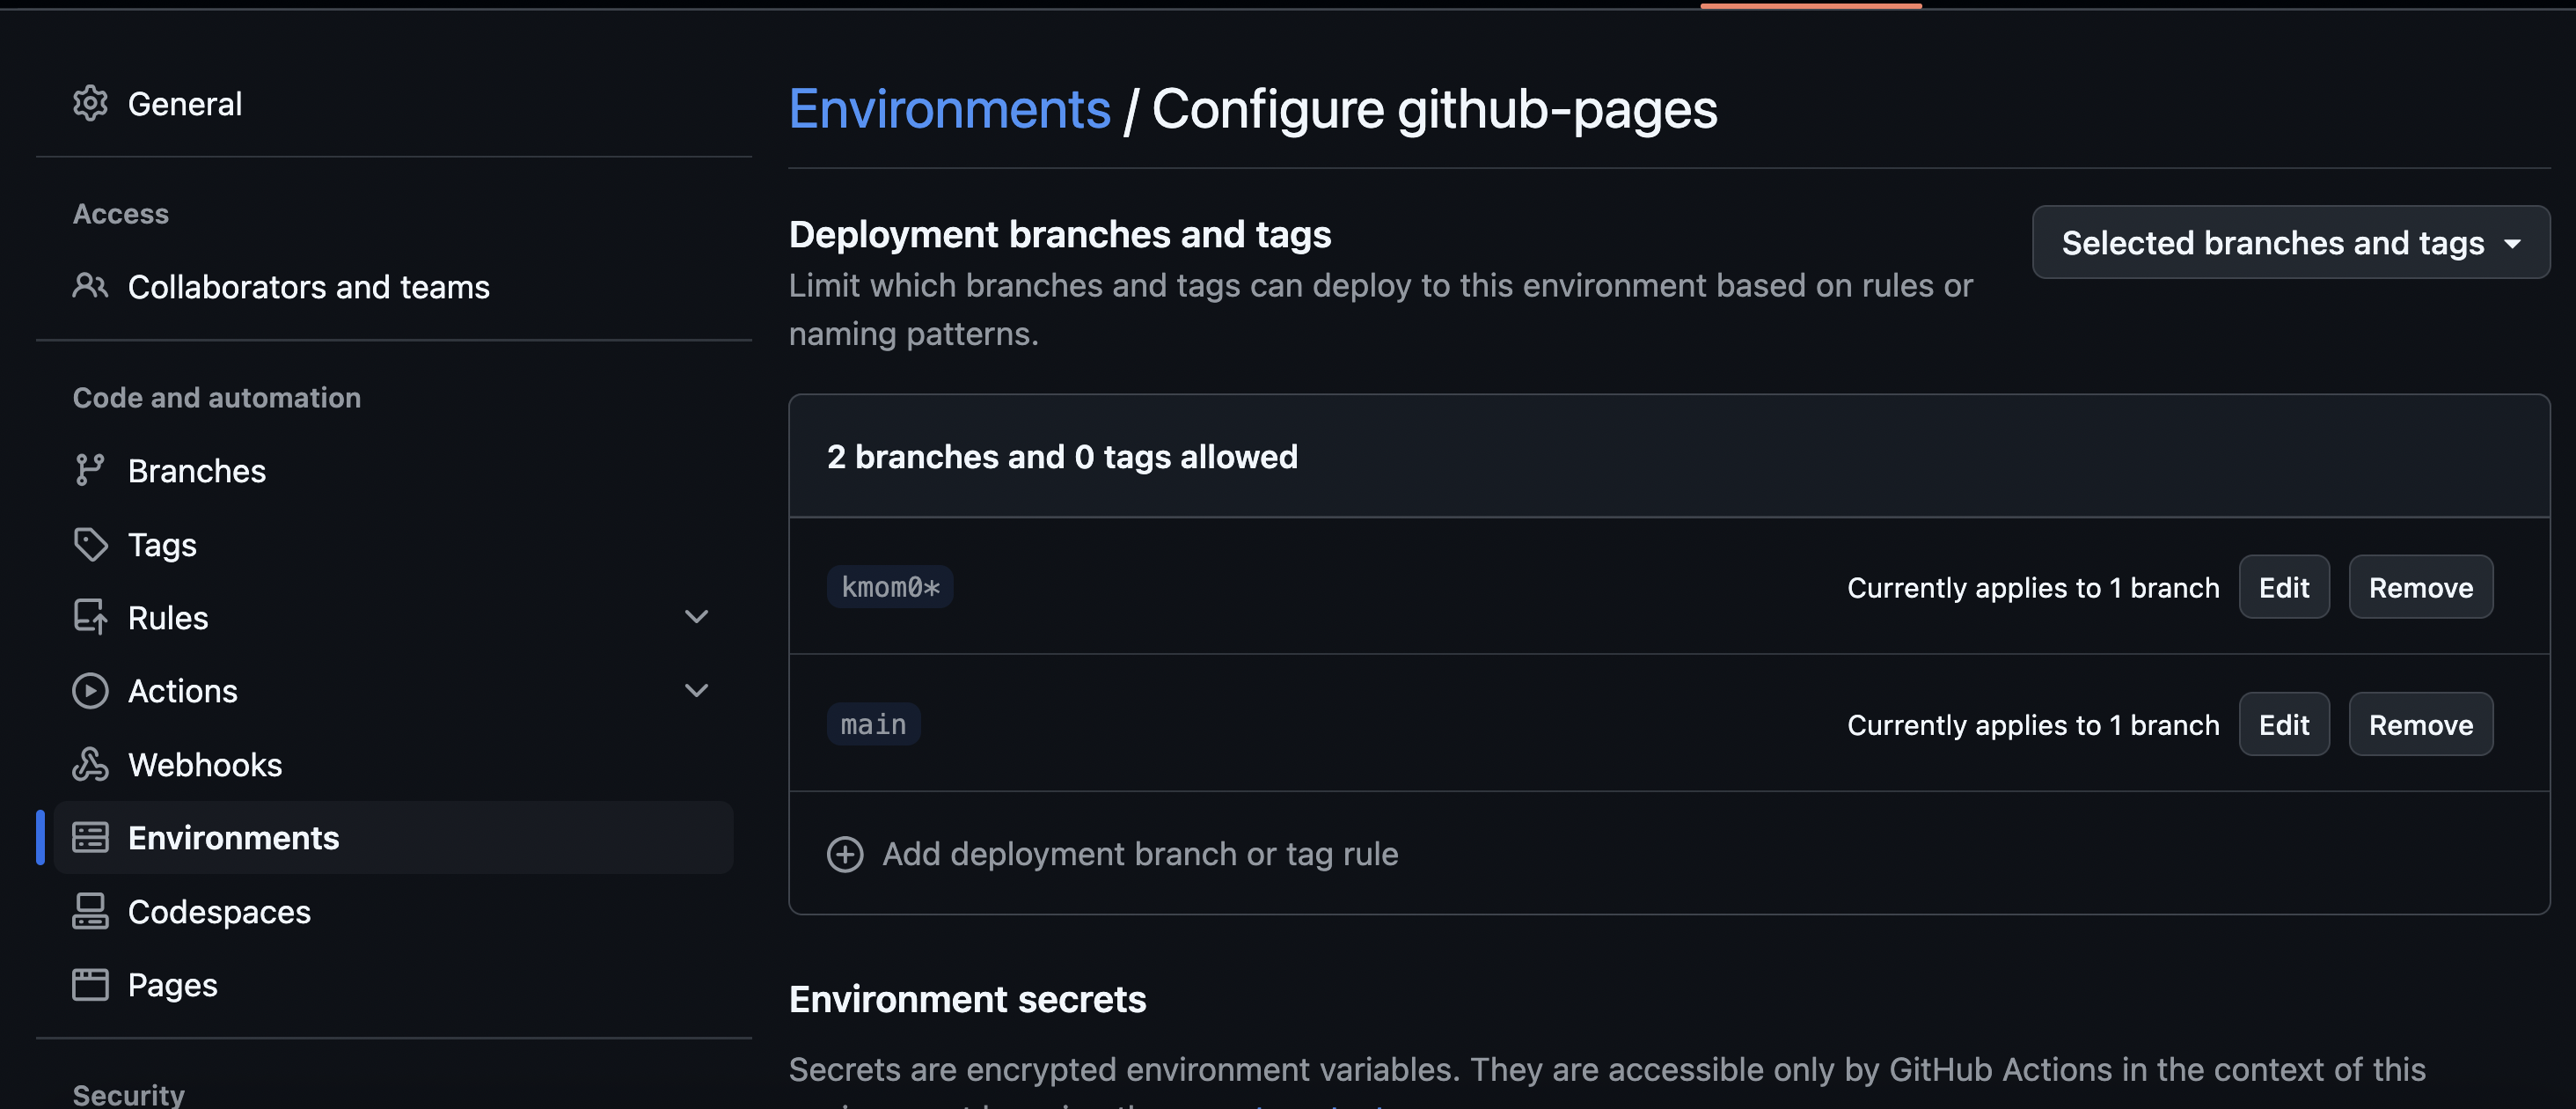The height and width of the screenshot is (1109, 2576).
Task: Click the Branches git-branch icon
Action: point(90,470)
